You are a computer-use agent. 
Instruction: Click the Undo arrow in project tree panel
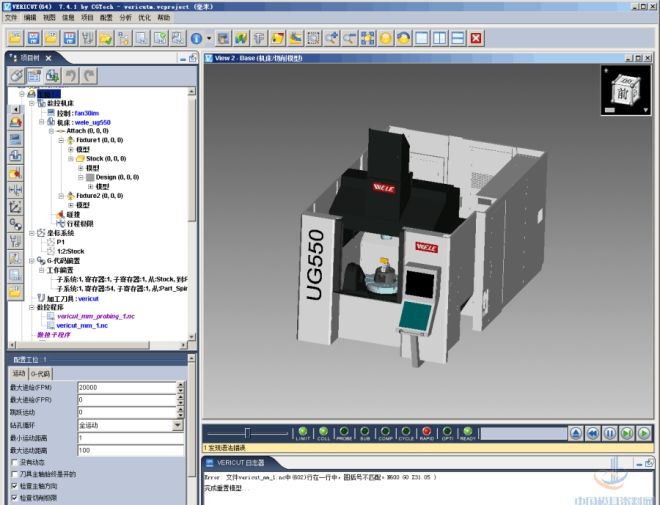[70, 76]
